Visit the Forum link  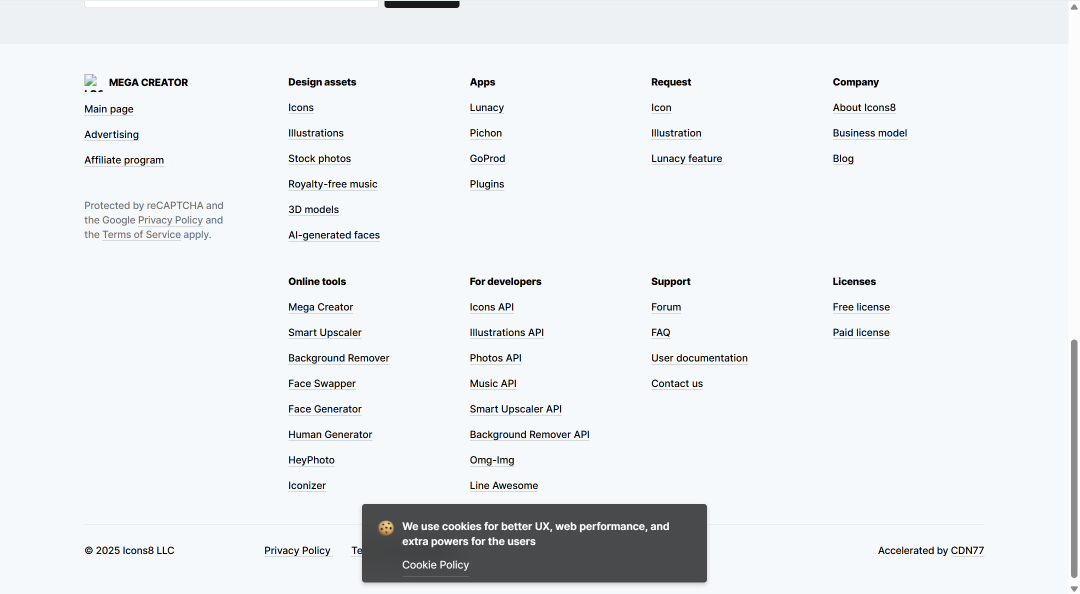tap(666, 307)
